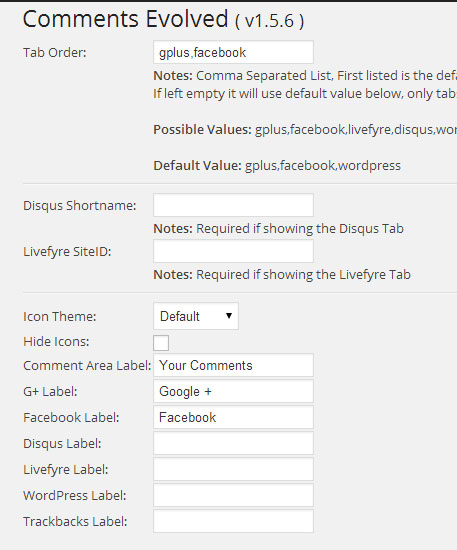Screen dimensions: 457x550
Task: Select the WordPress Label text field
Action: tap(233, 495)
